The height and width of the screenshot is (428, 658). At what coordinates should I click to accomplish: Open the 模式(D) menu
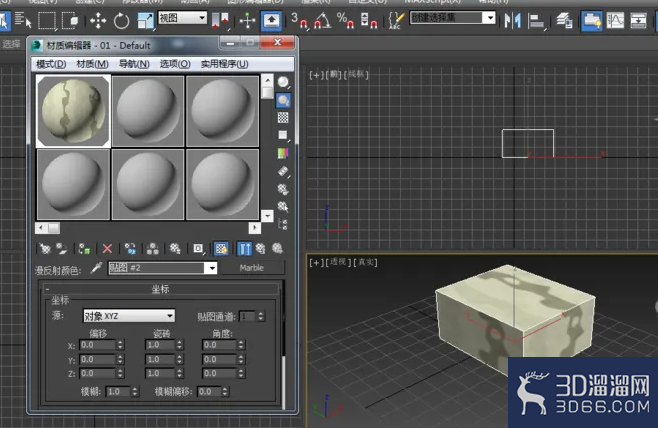[51, 64]
